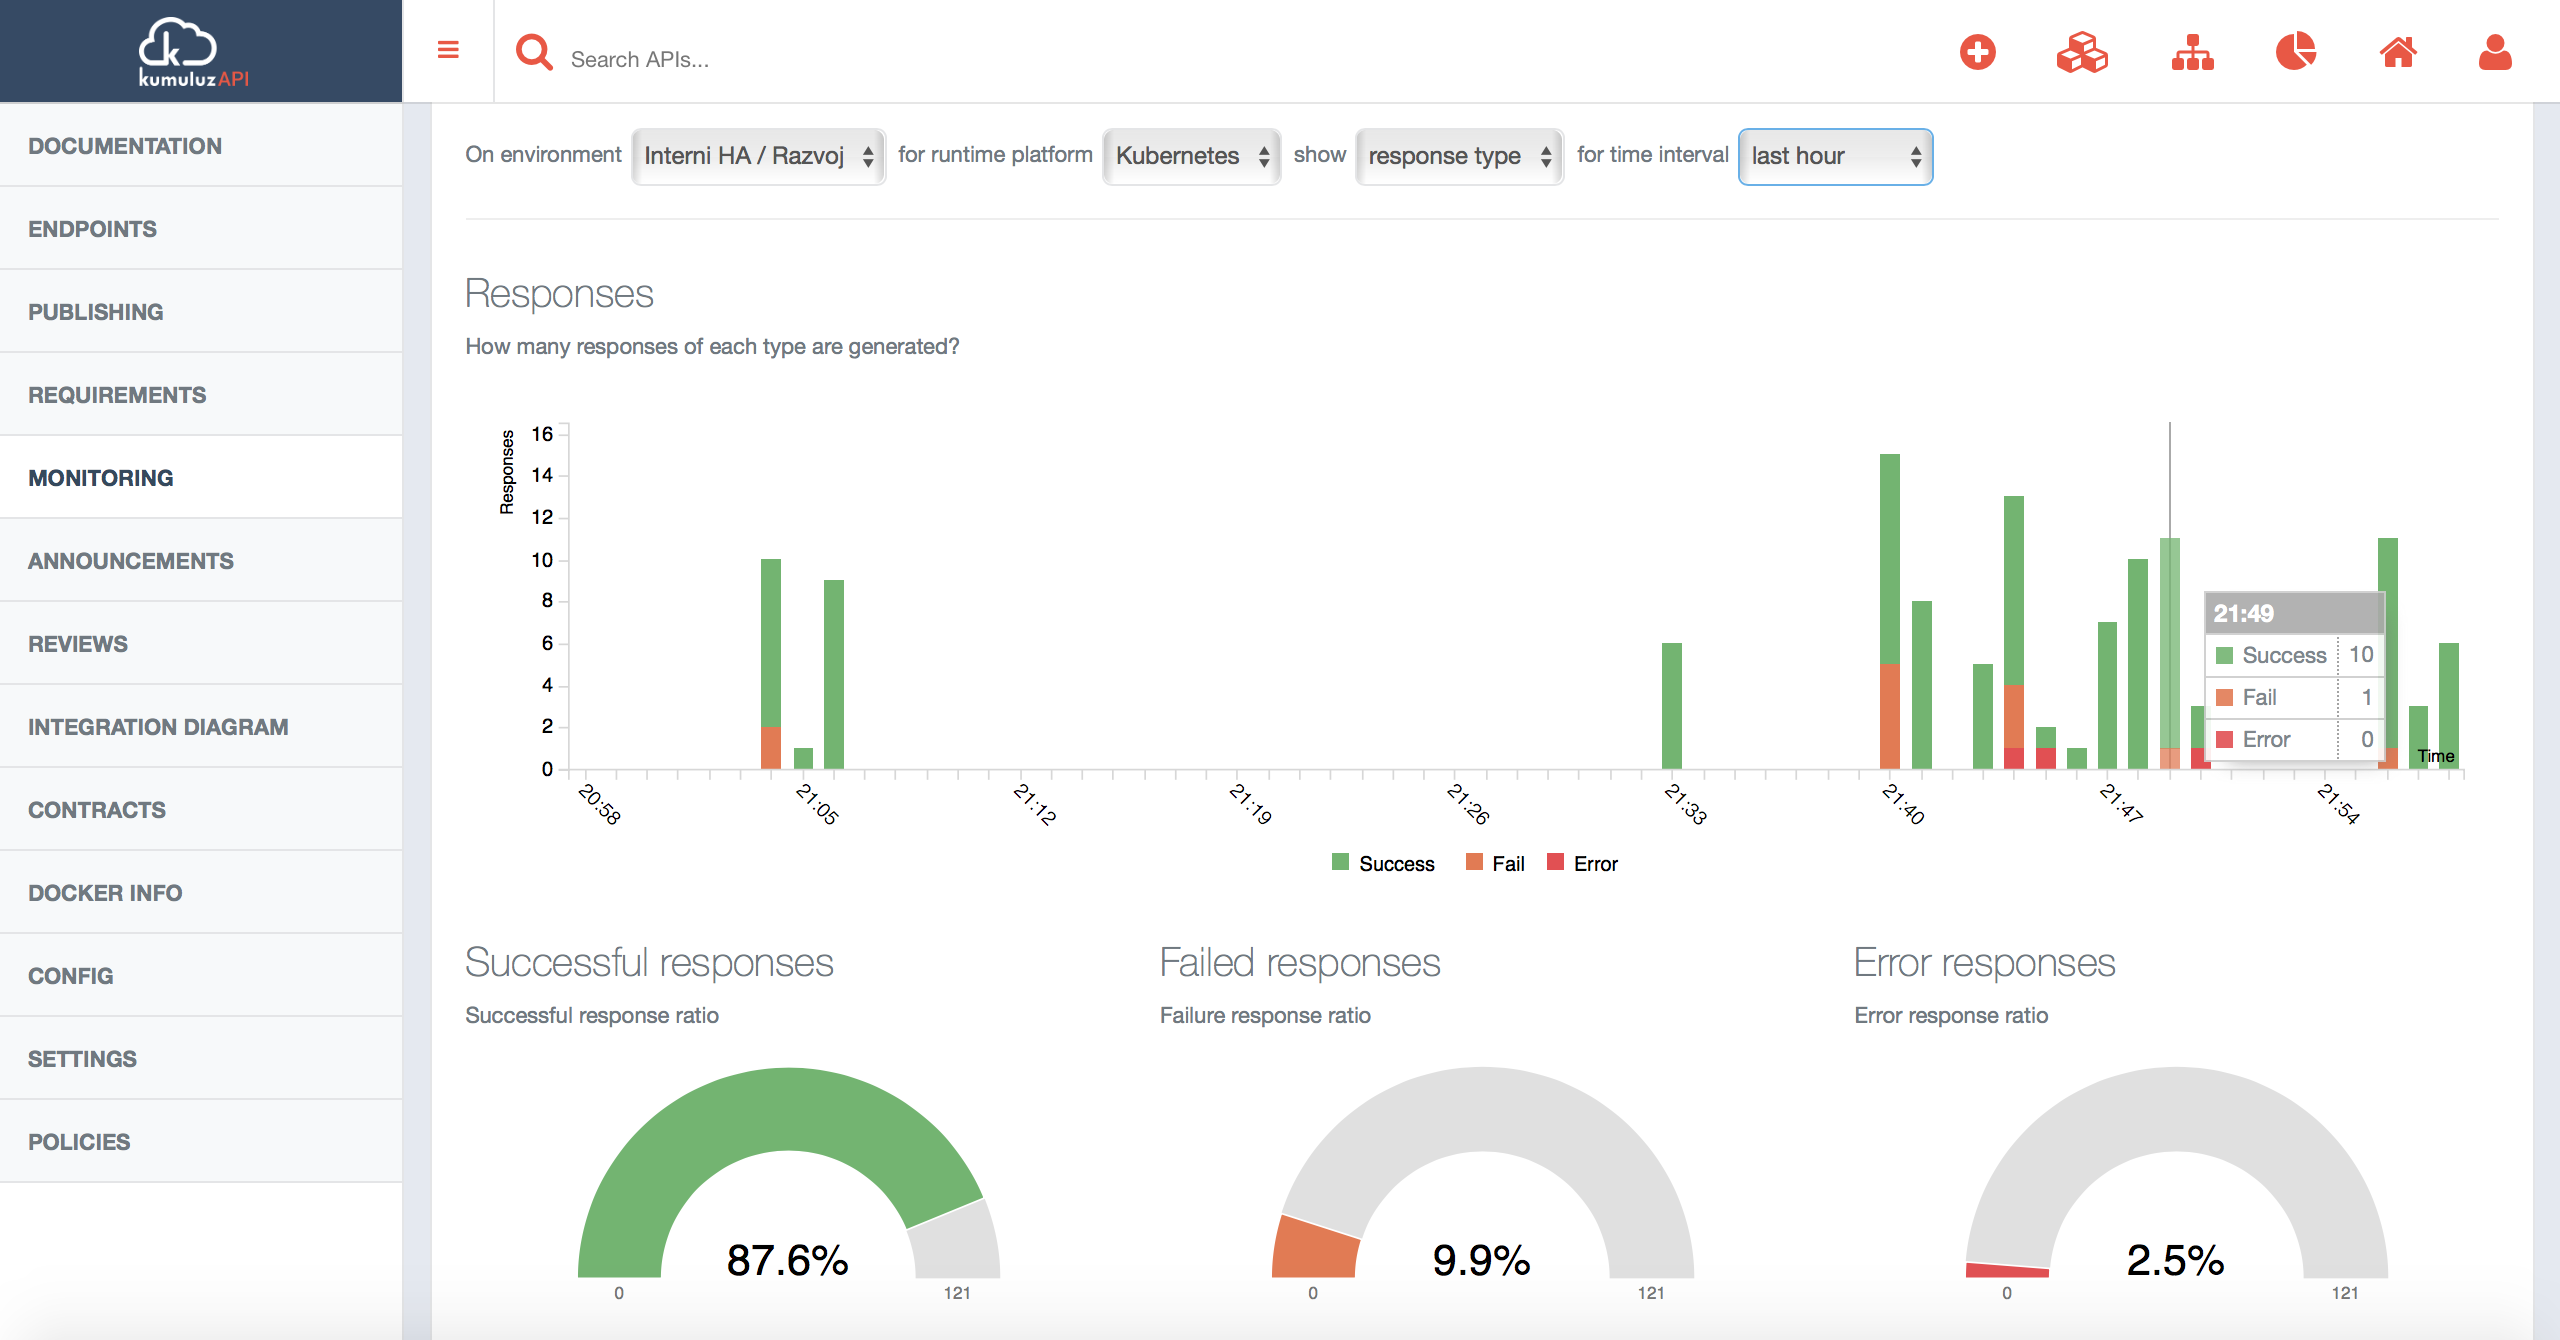The width and height of the screenshot is (2560, 1340).
Task: Open the pie chart analytics icon
Action: (x=2296, y=54)
